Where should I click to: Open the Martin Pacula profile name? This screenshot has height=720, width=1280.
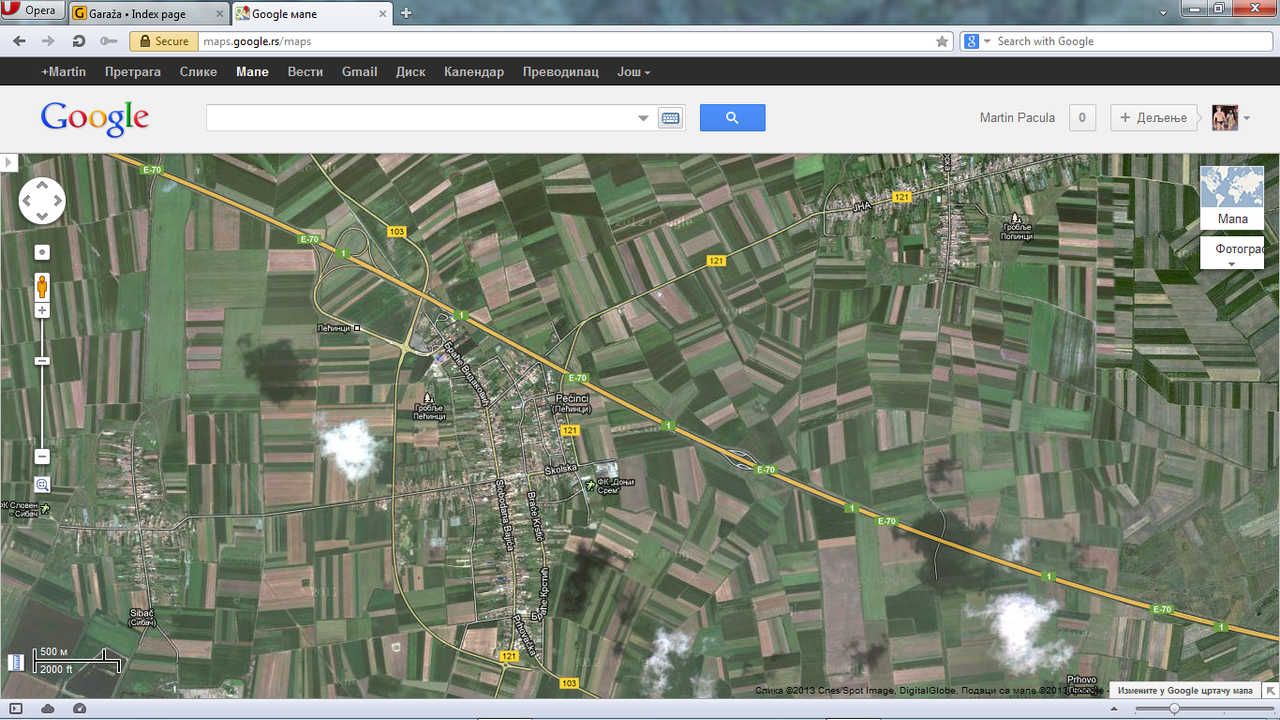pos(1017,118)
